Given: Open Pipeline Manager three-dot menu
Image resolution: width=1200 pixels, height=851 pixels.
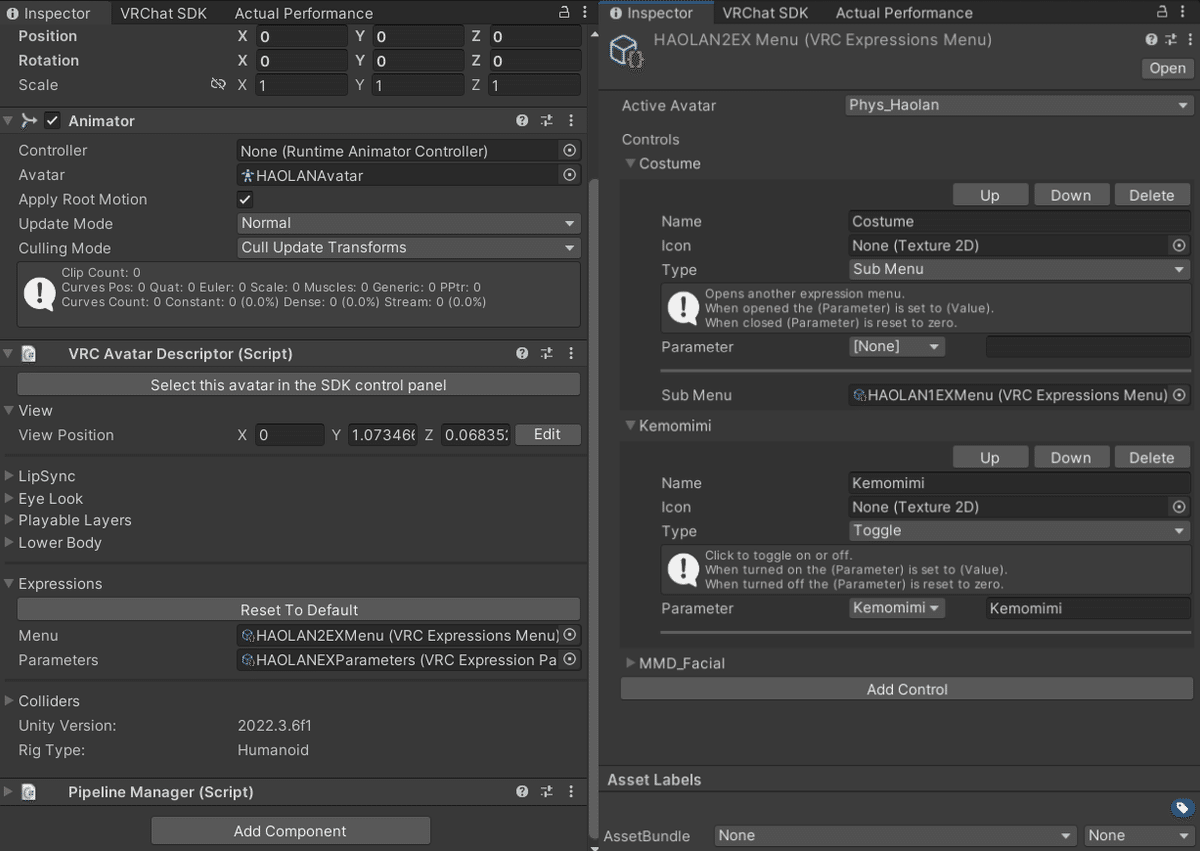Looking at the screenshot, I should tap(571, 792).
